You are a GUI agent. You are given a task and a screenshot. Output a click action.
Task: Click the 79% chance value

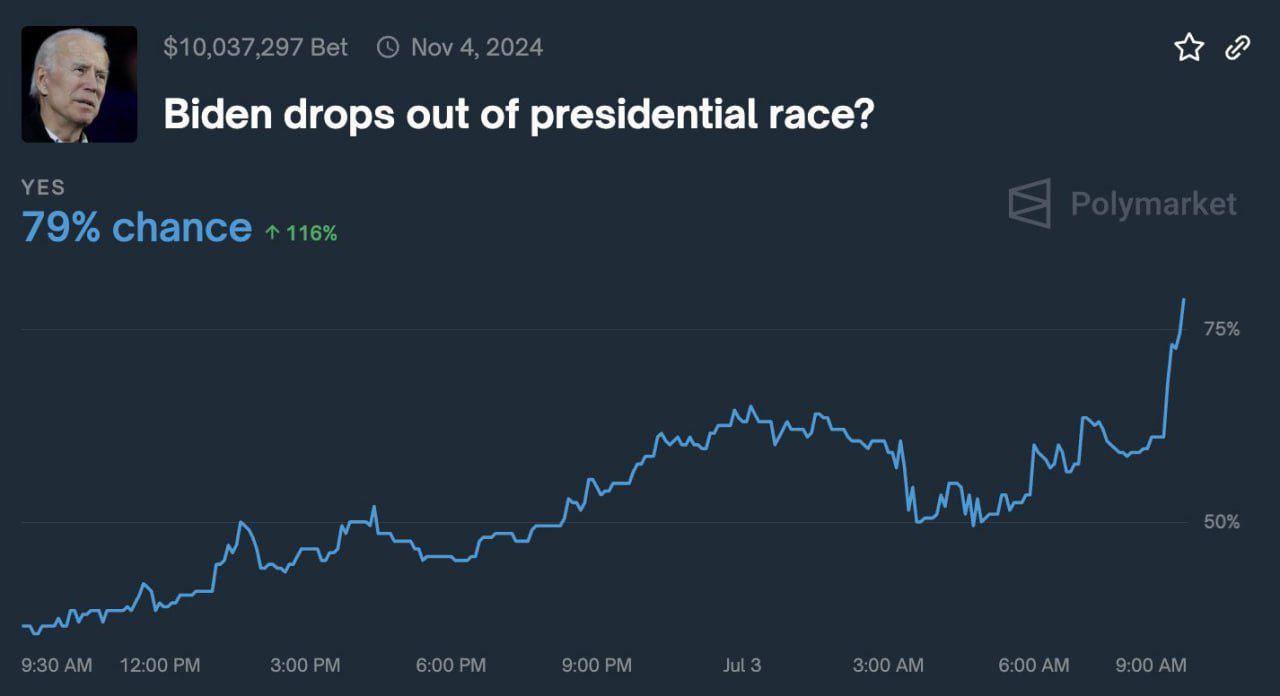136,228
